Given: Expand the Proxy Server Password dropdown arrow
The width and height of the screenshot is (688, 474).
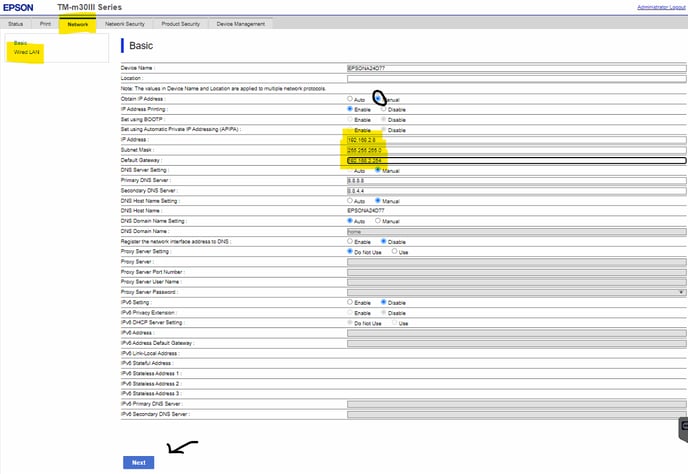Looking at the screenshot, I should pos(681,292).
